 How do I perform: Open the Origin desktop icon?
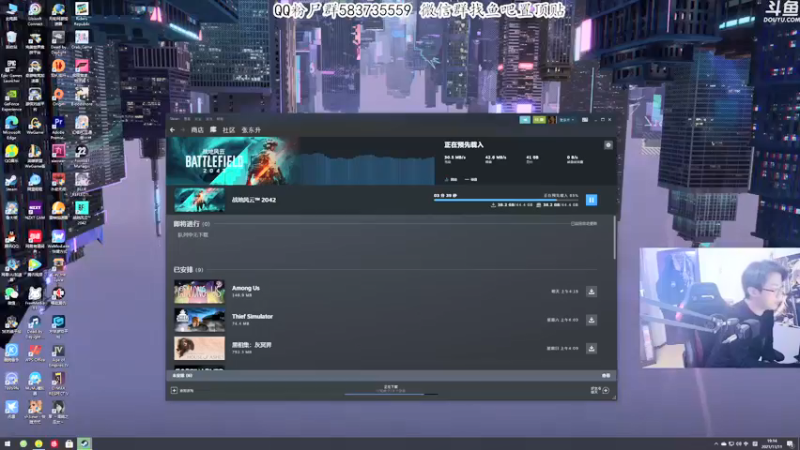pos(58,97)
